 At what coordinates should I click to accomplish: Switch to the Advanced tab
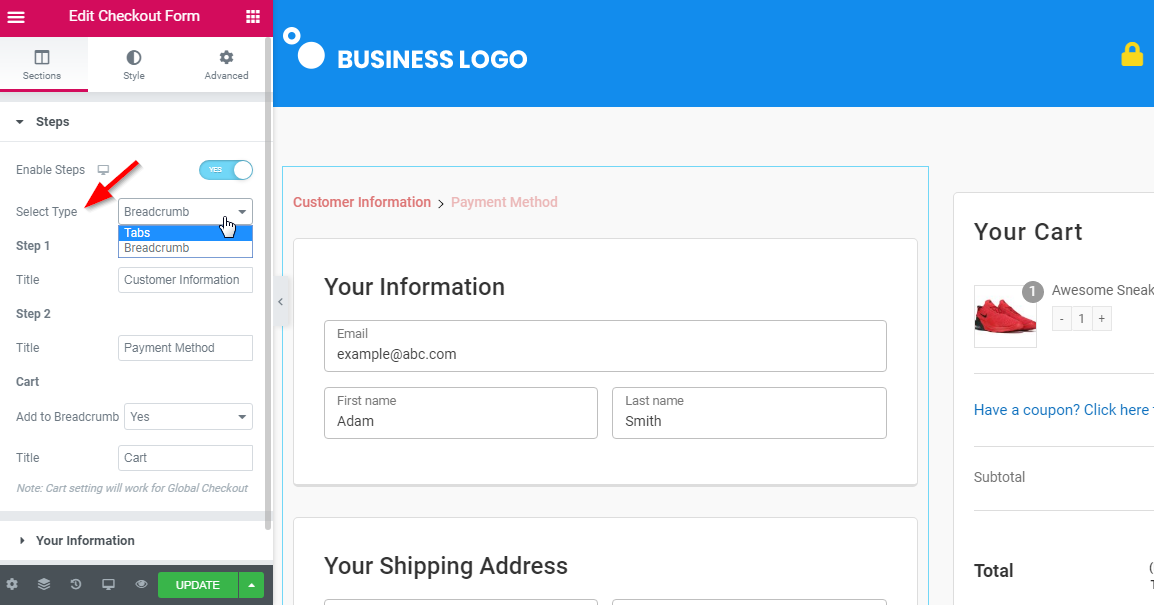click(226, 65)
